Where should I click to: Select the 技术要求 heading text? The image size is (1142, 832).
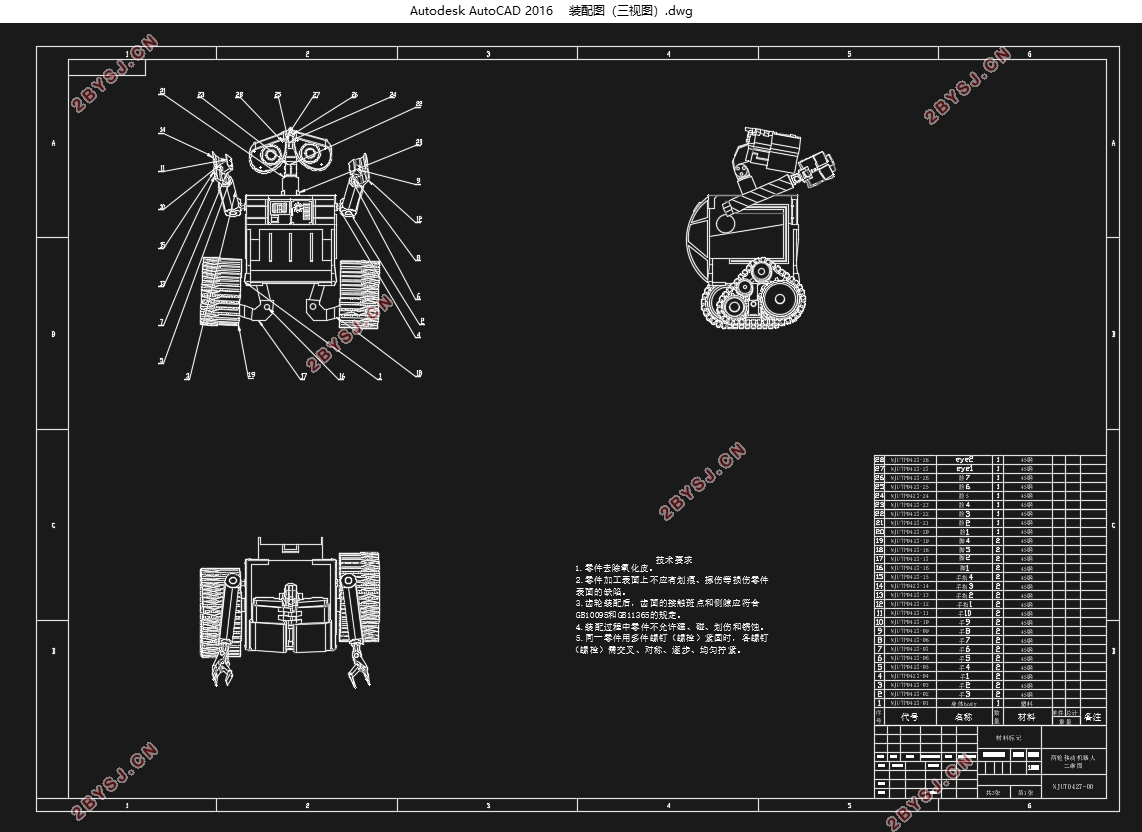pyautogui.click(x=674, y=560)
